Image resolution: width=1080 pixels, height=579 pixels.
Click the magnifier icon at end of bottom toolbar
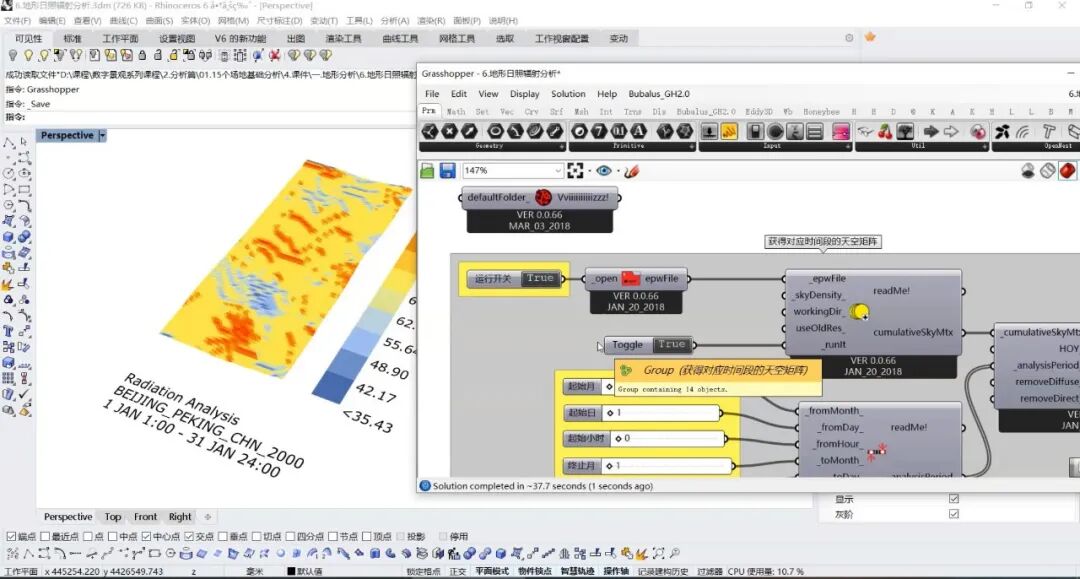tap(675, 553)
